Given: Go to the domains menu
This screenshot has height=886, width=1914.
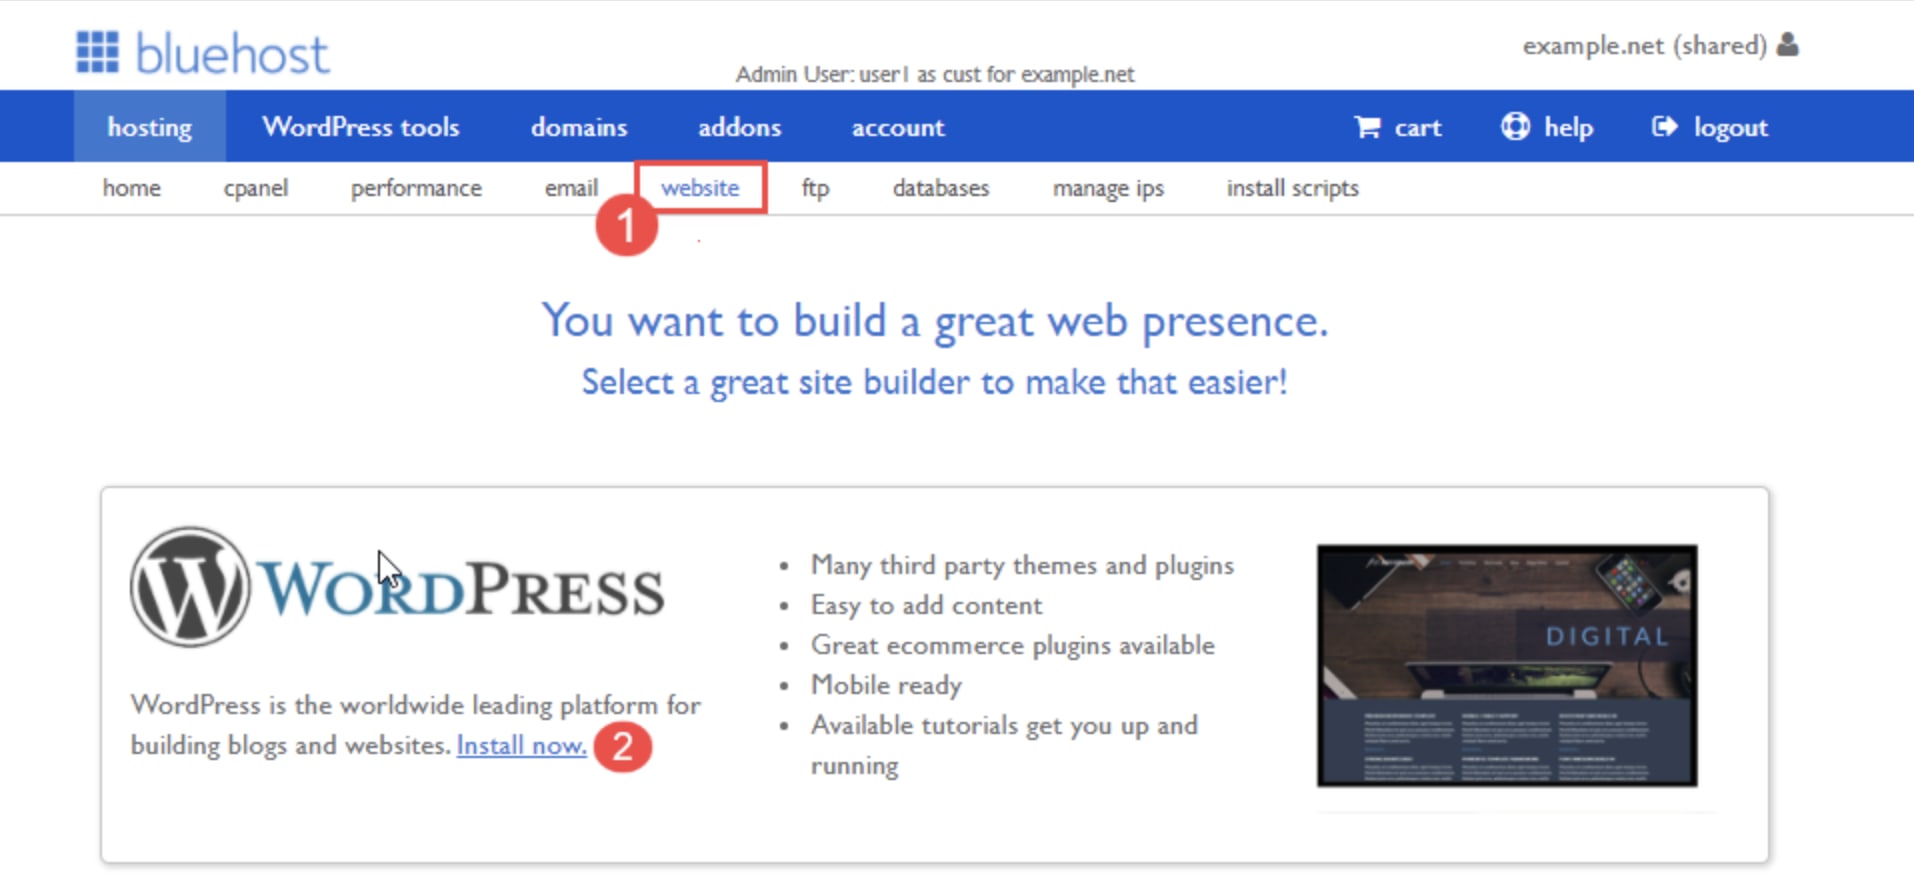Looking at the screenshot, I should 579,127.
